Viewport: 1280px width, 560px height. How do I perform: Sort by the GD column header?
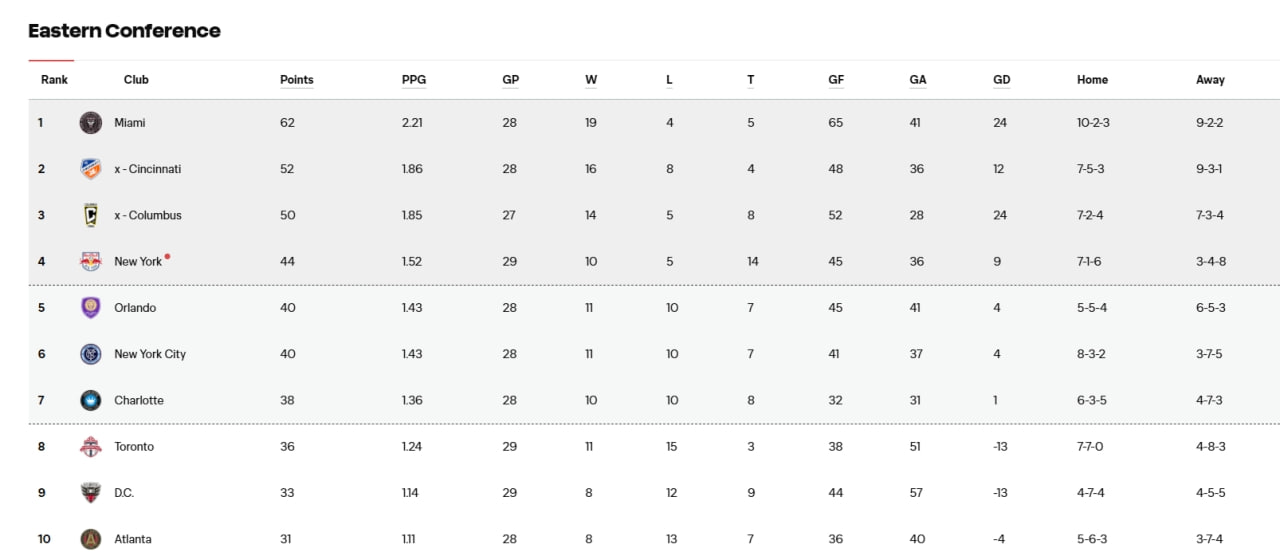coord(1002,80)
